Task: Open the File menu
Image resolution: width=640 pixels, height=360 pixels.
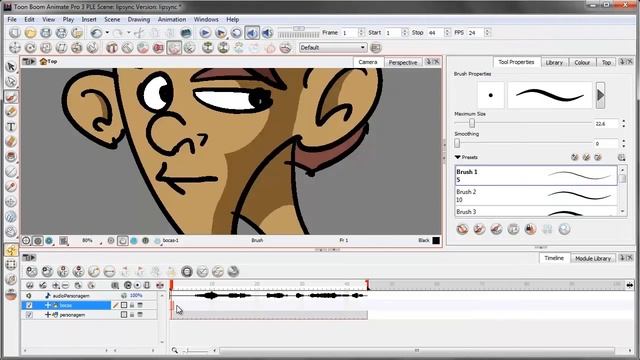Action: 12,20
